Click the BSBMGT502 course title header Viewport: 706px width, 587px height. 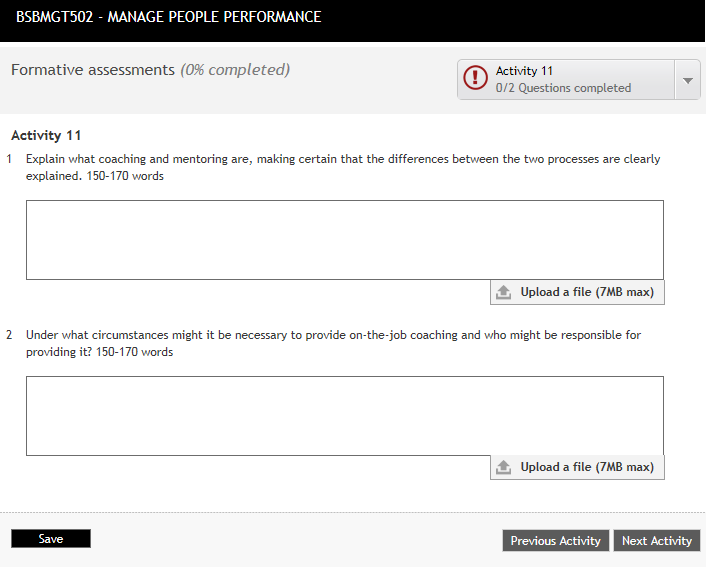169,17
